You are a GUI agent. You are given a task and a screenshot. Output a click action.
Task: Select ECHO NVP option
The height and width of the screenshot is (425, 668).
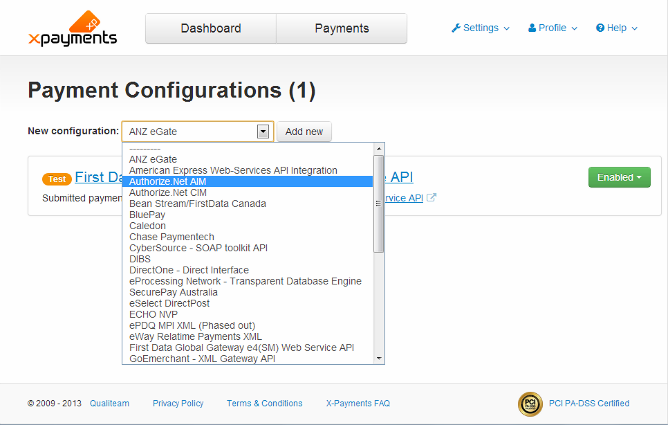click(248, 314)
